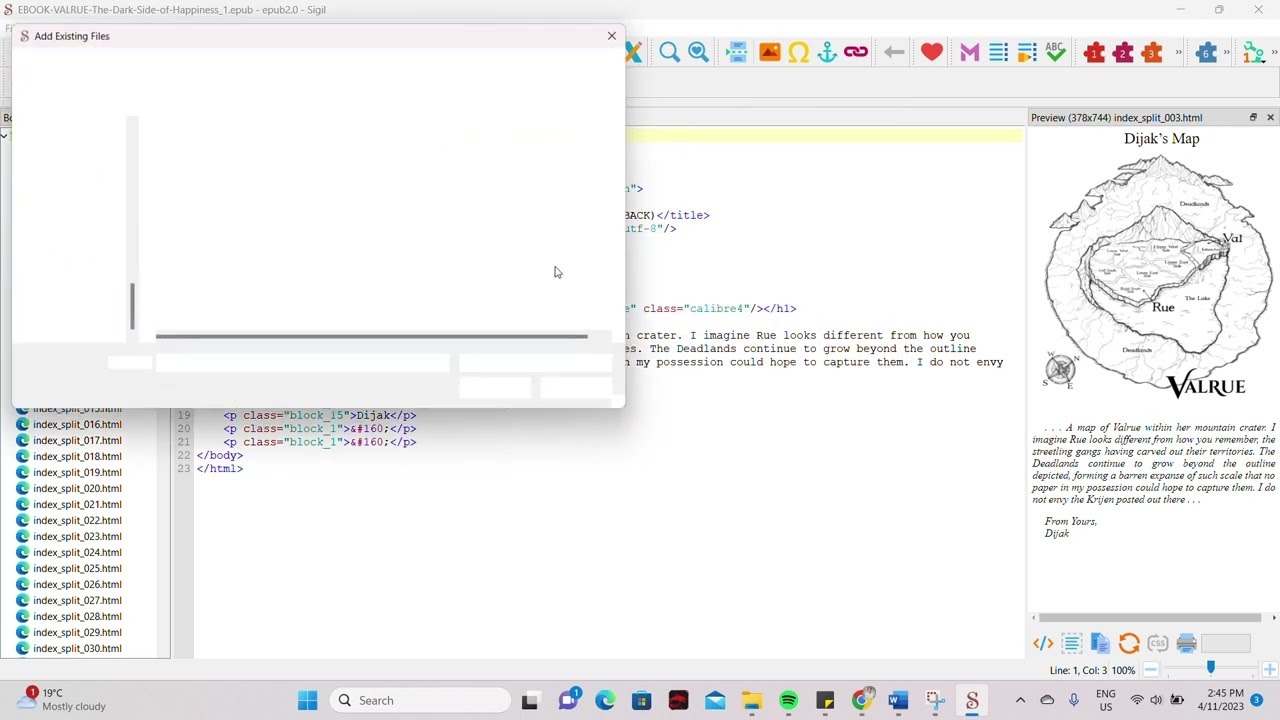This screenshot has height=720, width=1280.
Task: Undock the Preview panel
Action: 1253,118
